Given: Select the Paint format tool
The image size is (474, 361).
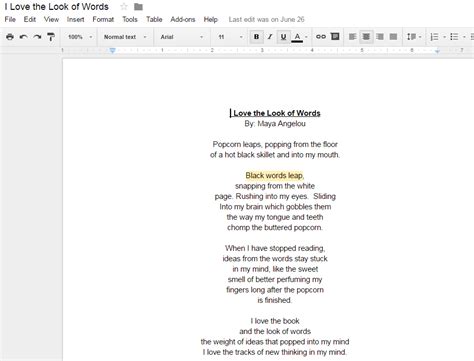Looking at the screenshot, I should tap(51, 37).
